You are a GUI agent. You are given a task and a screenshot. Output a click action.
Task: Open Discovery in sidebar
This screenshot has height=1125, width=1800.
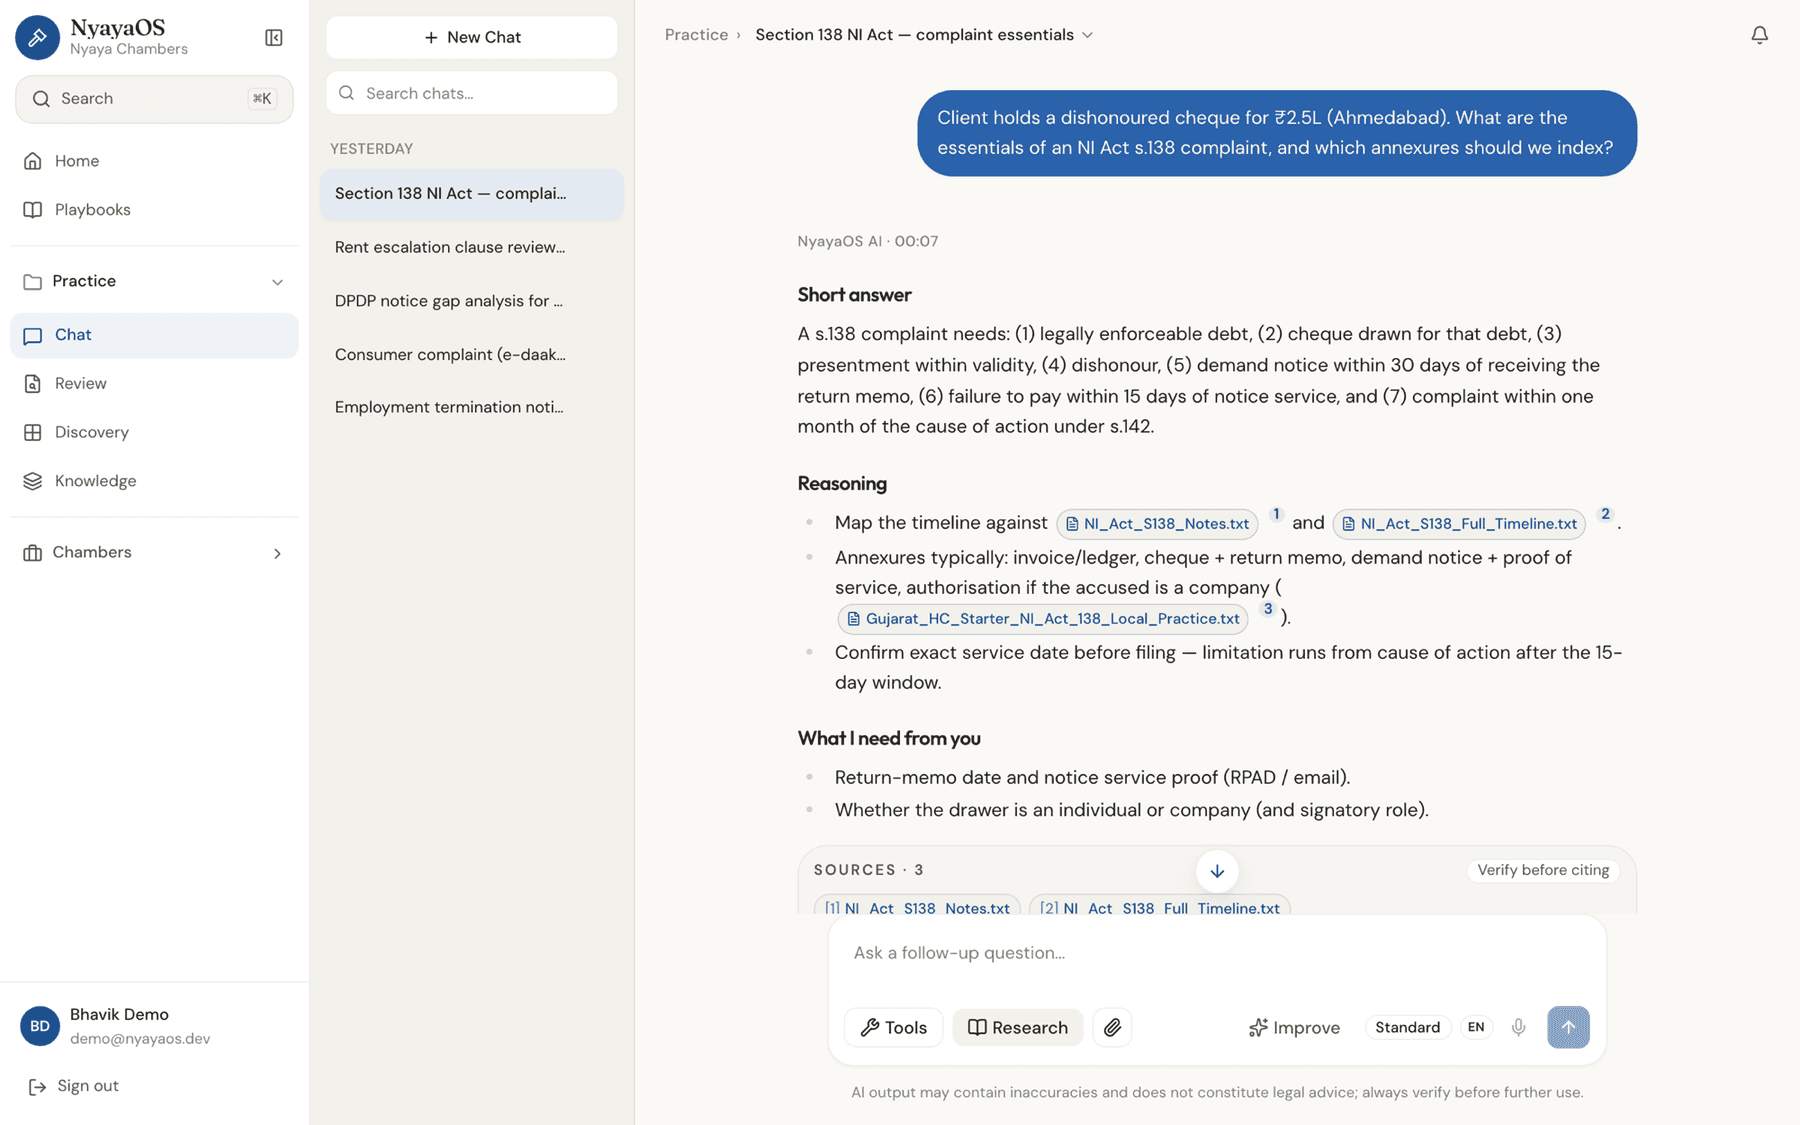tap(154, 432)
